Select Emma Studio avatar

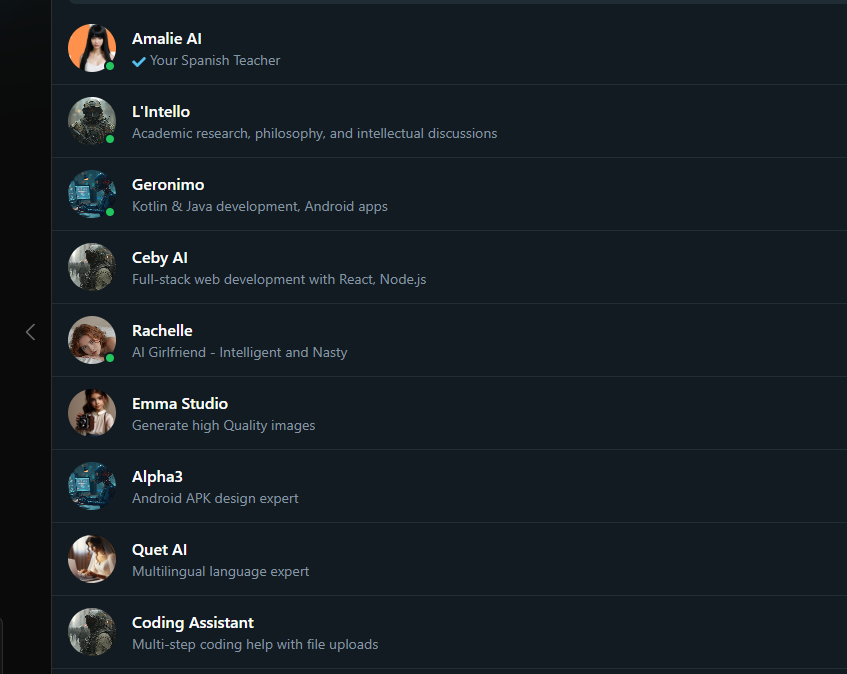click(x=92, y=413)
